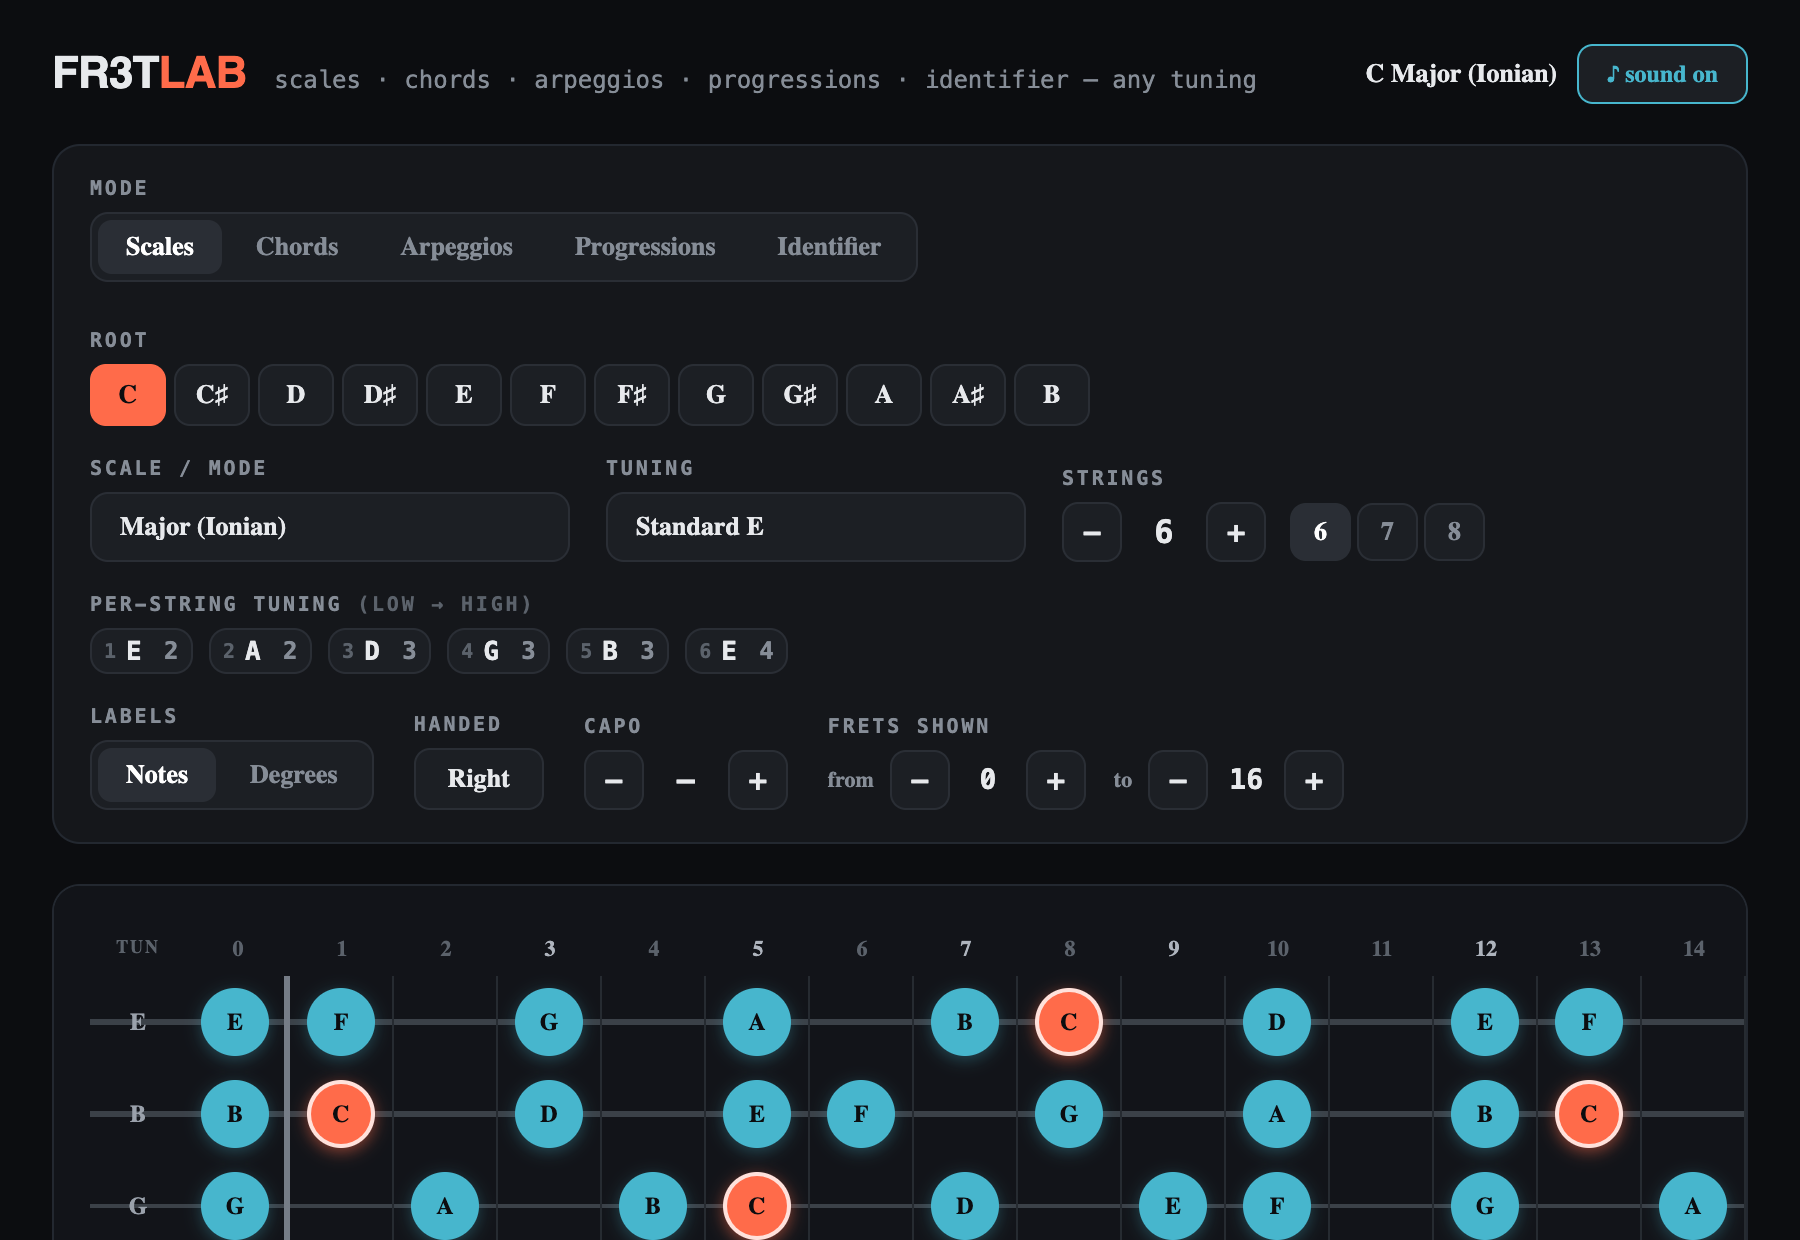
Task: Click A note at fret 10, B string
Action: (1277, 1114)
